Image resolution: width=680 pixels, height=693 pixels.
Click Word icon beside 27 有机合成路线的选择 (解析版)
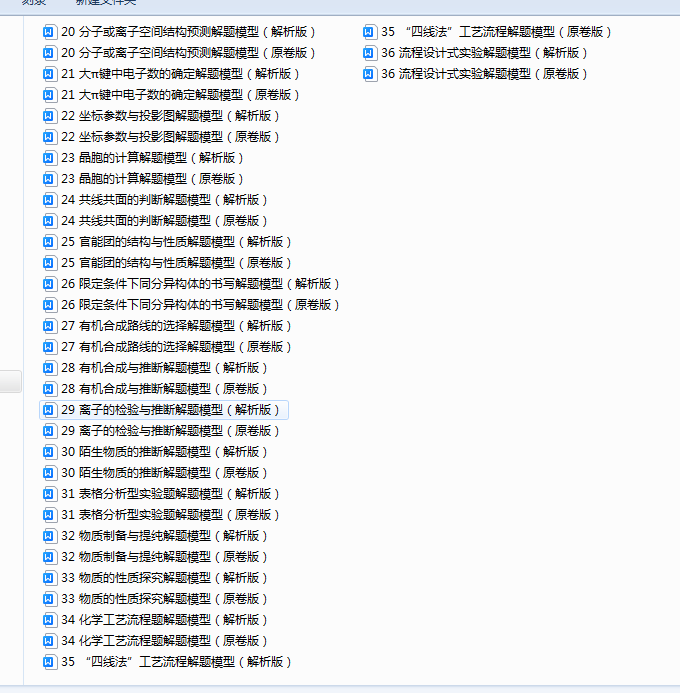(x=50, y=325)
